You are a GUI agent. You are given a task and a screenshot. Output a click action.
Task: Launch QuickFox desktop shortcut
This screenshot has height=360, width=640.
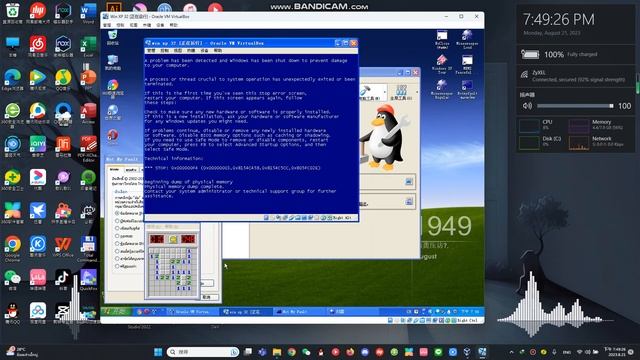click(x=88, y=280)
